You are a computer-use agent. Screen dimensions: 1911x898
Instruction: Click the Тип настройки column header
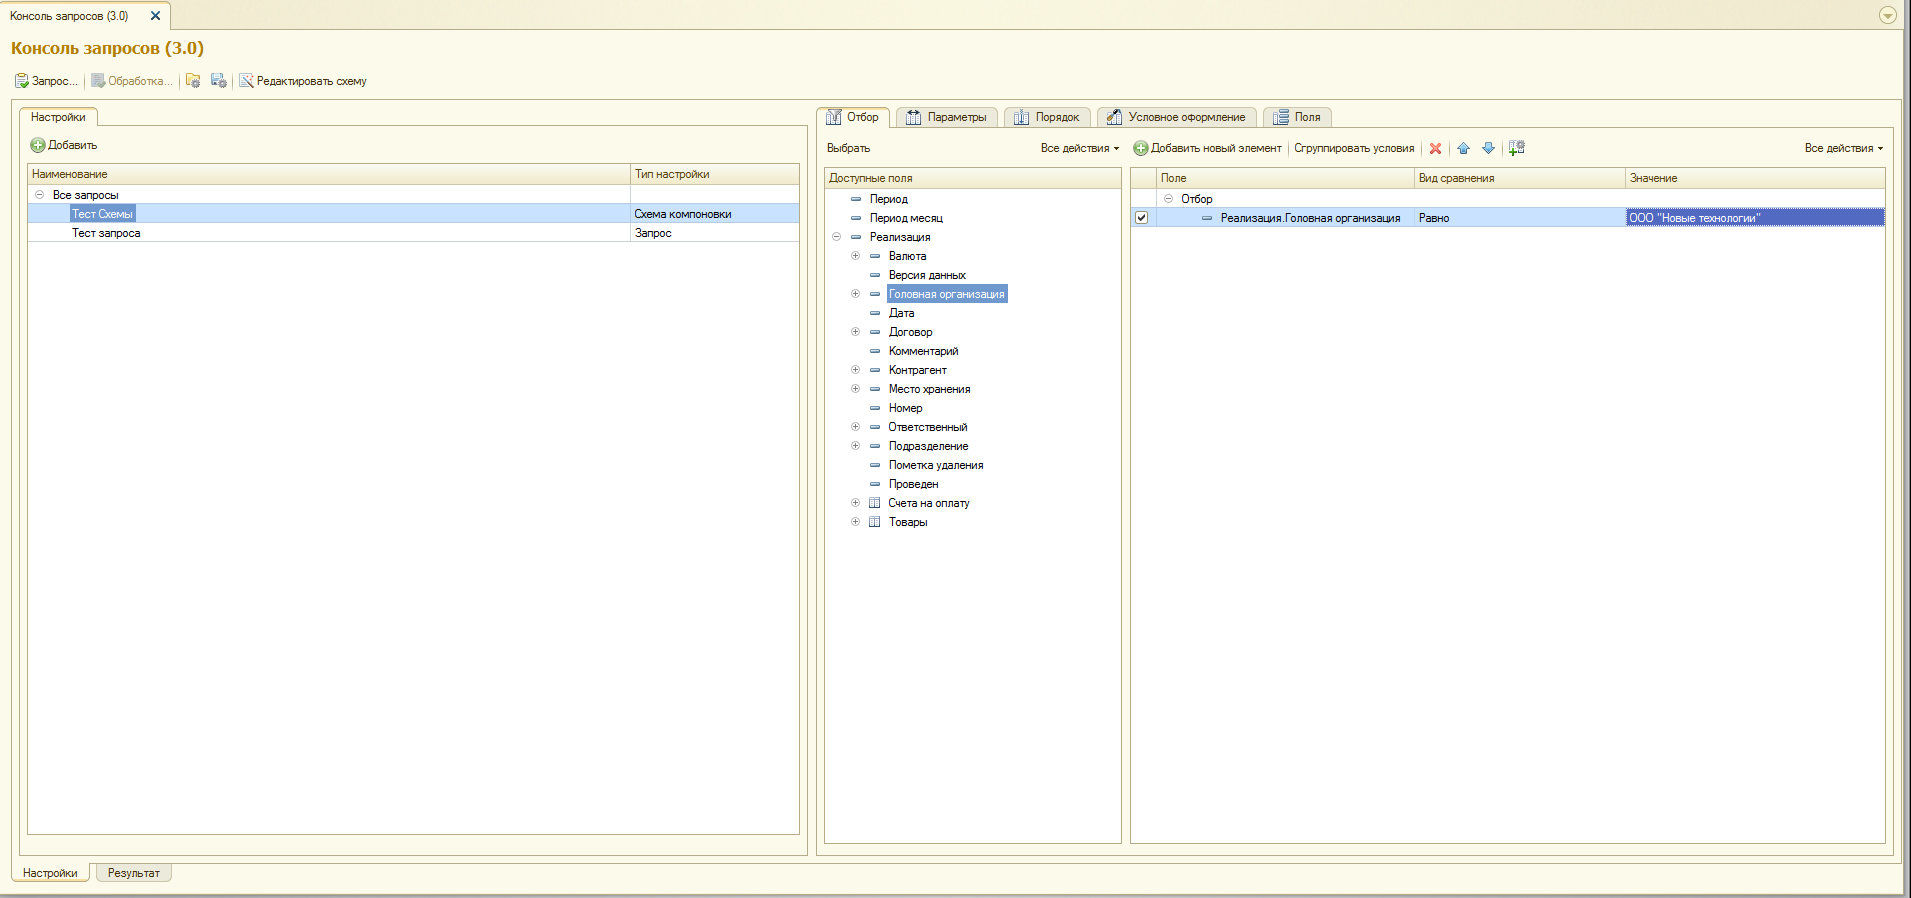click(x=715, y=174)
